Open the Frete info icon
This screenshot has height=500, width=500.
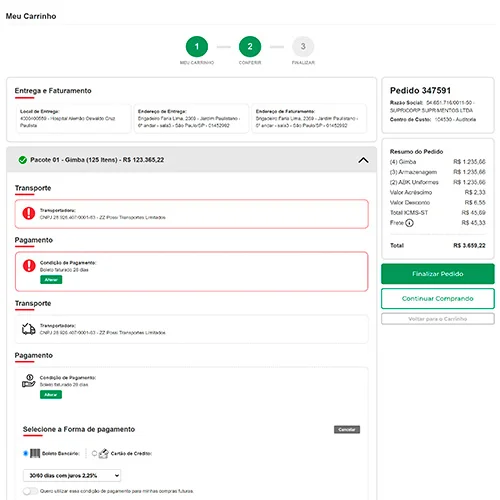pyautogui.click(x=409, y=223)
